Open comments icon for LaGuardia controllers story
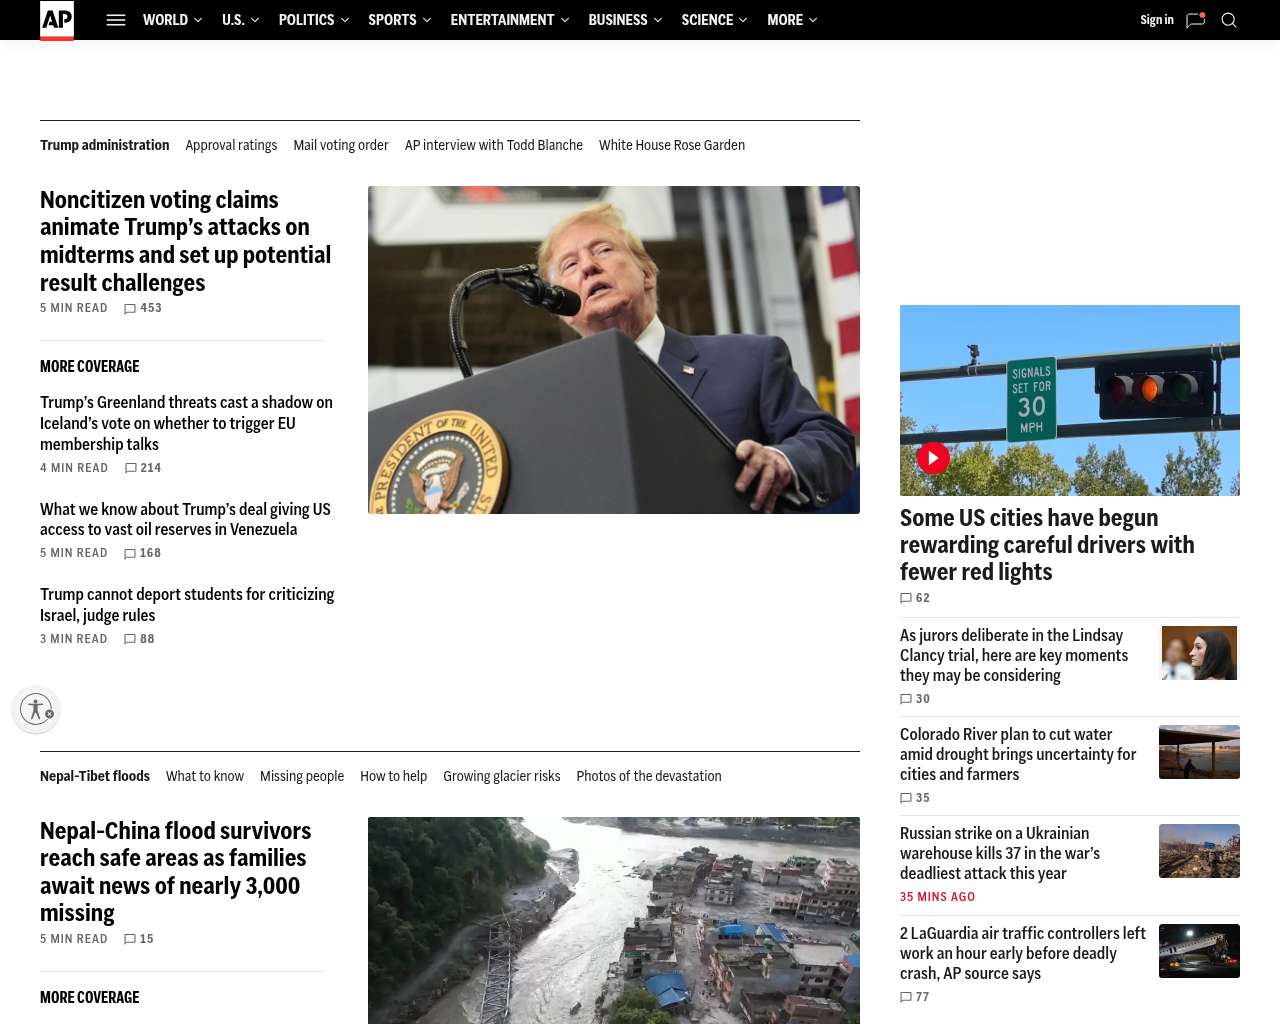Screen dimensions: 1280x1024 (906, 997)
